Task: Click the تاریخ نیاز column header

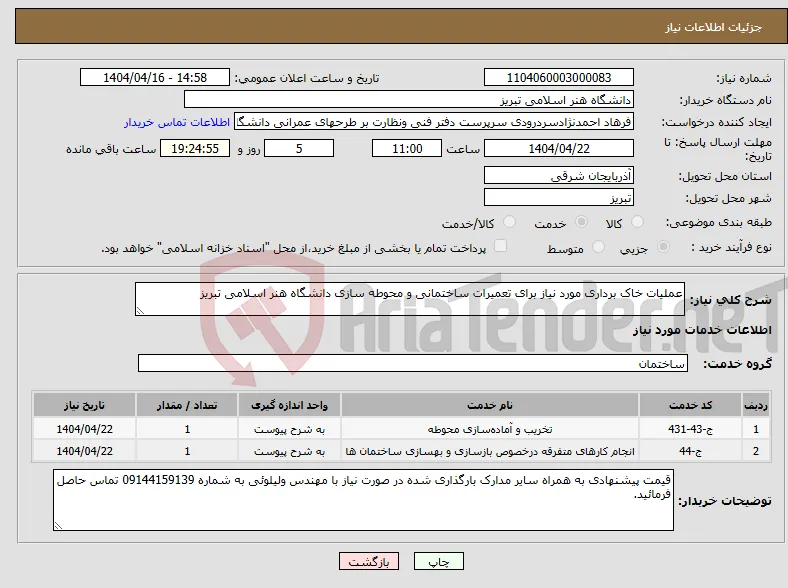Action: tap(84, 405)
